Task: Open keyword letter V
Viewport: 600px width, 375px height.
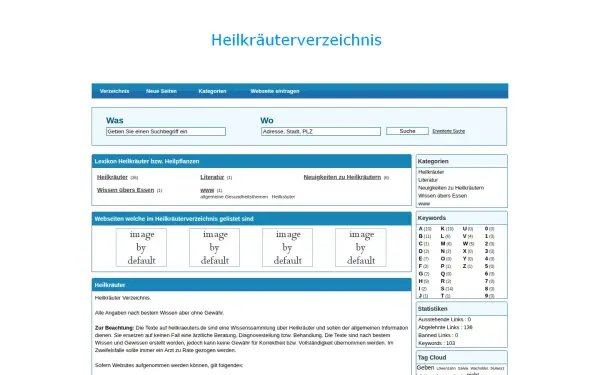Action: click(x=465, y=236)
